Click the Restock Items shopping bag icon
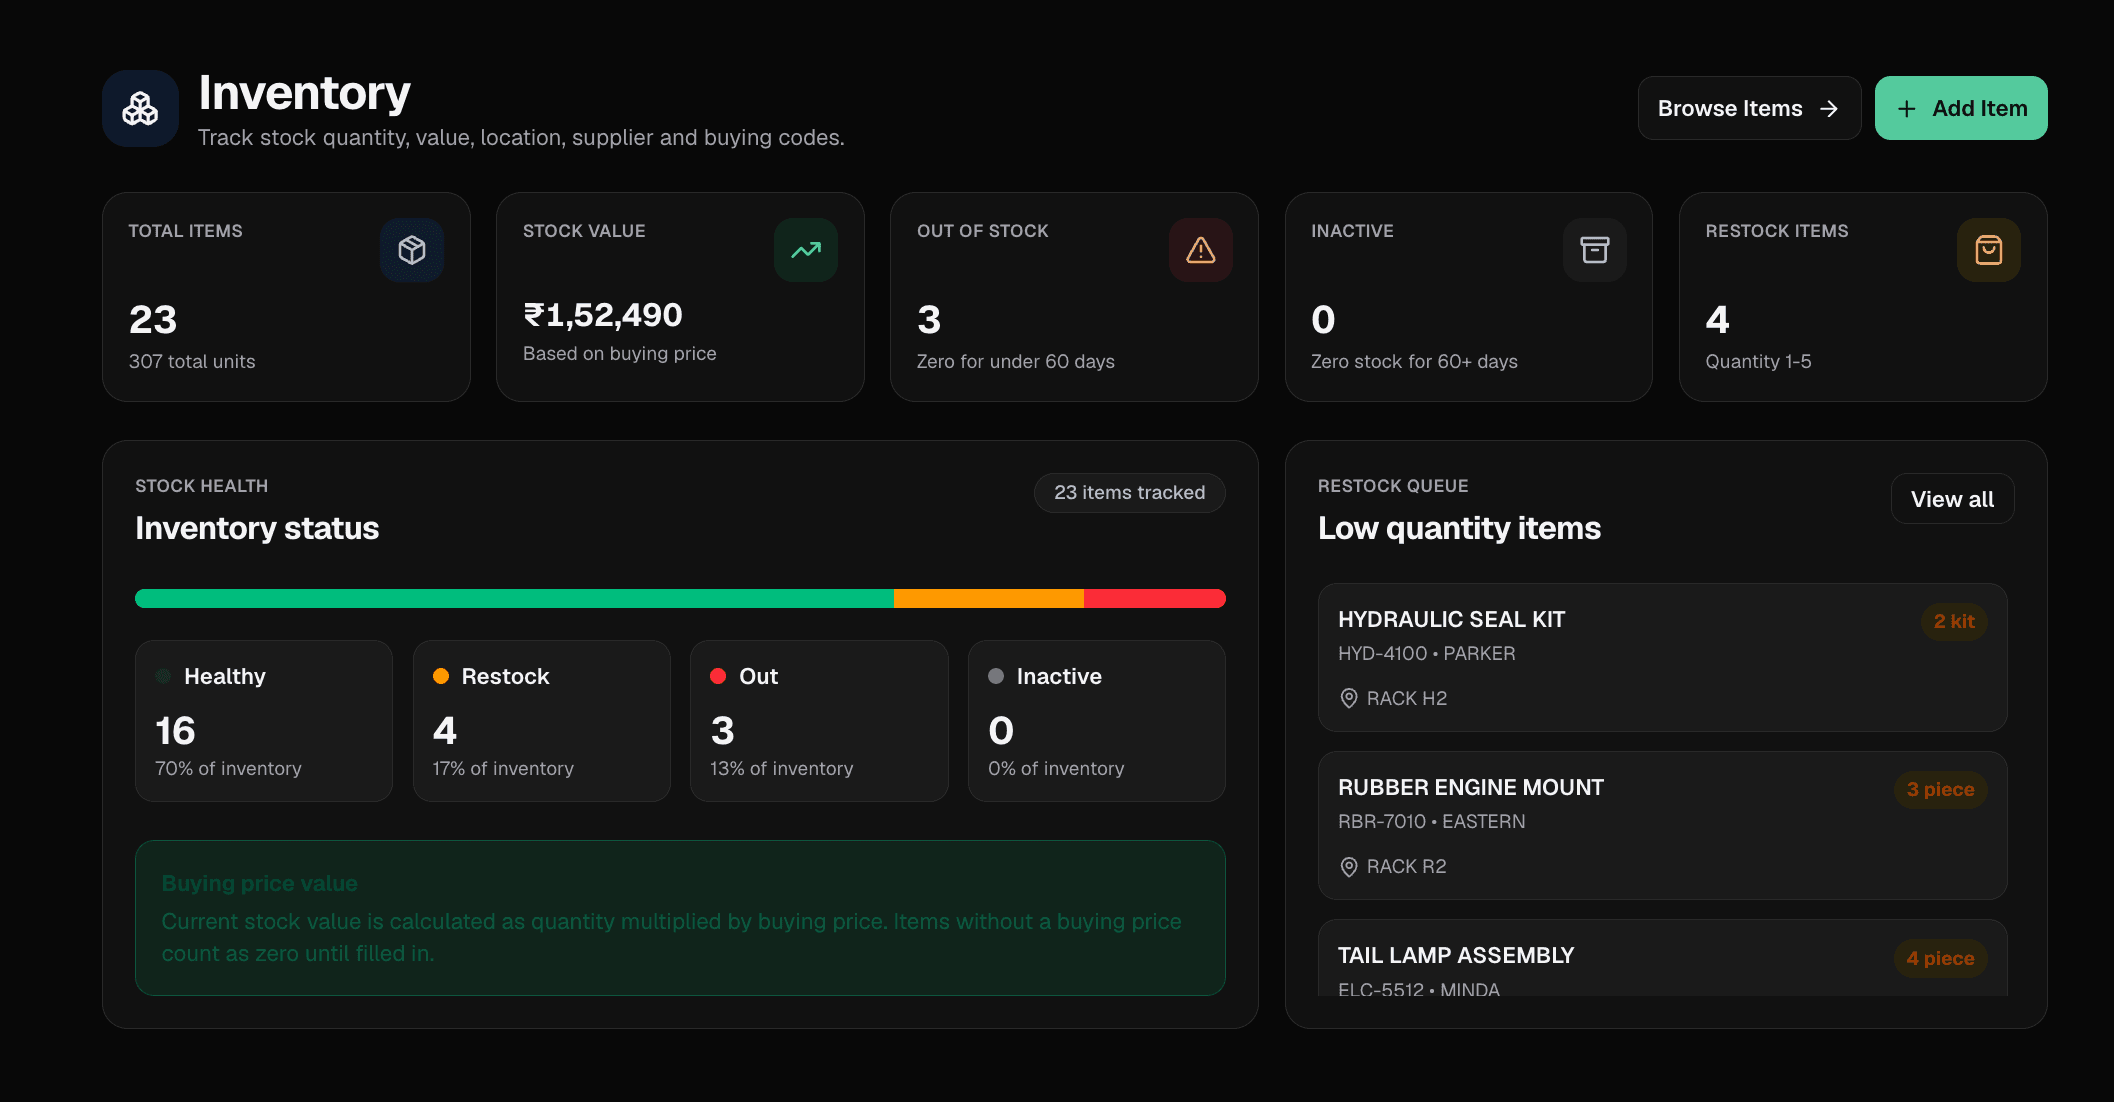This screenshot has width=2114, height=1102. click(1989, 250)
